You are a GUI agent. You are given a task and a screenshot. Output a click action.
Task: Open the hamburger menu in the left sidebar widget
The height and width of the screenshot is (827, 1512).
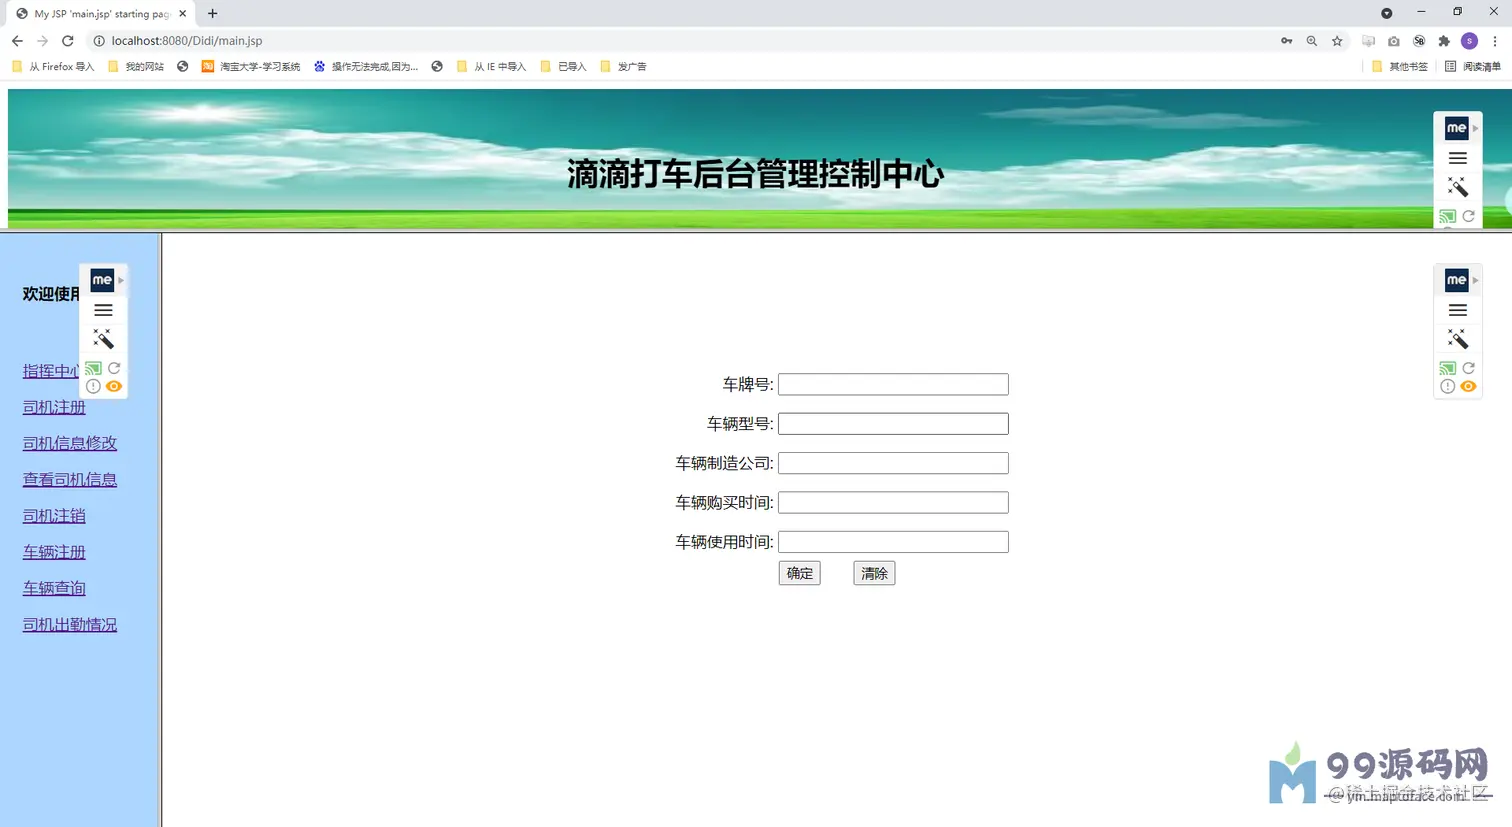pyautogui.click(x=103, y=310)
